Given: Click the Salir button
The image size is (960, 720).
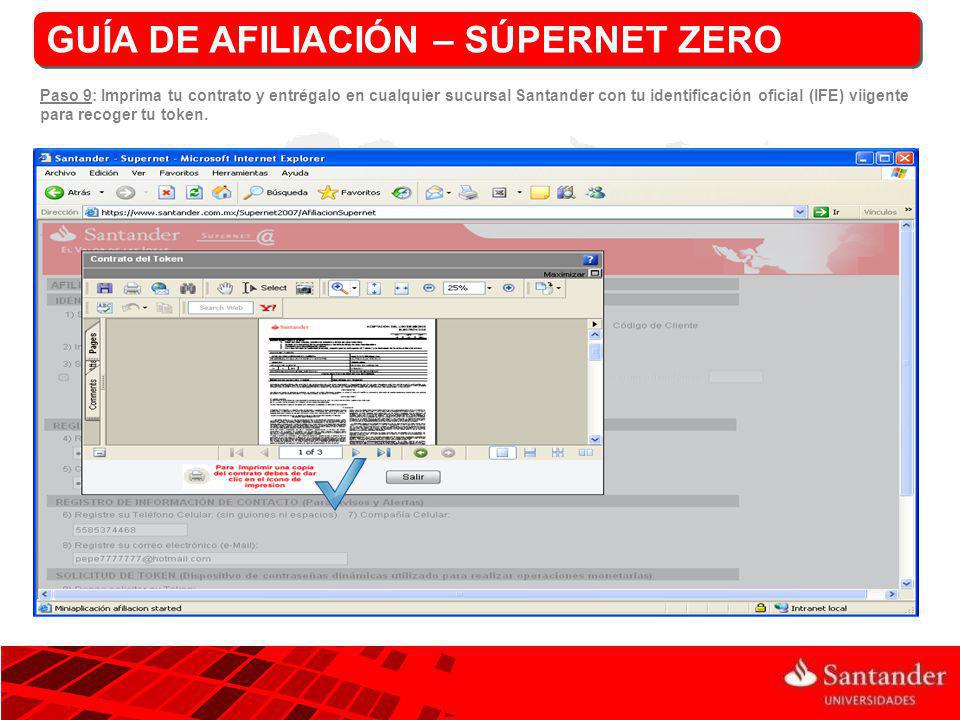Looking at the screenshot, I should [x=413, y=477].
